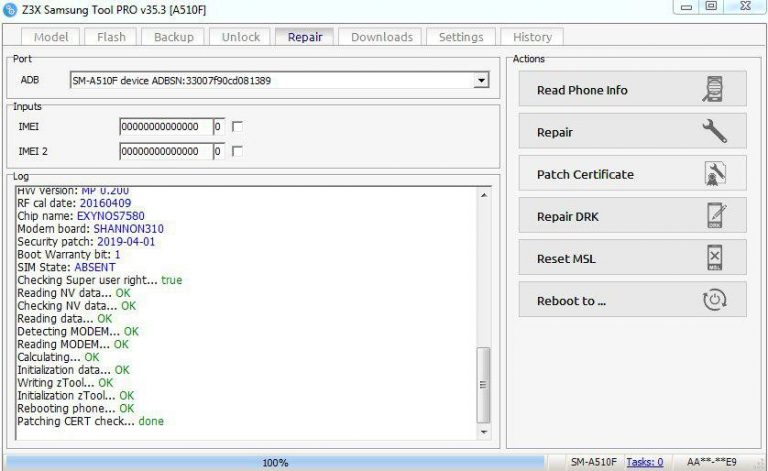Open the History tab
Image resolution: width=768 pixels, height=471 pixels.
[x=532, y=37]
